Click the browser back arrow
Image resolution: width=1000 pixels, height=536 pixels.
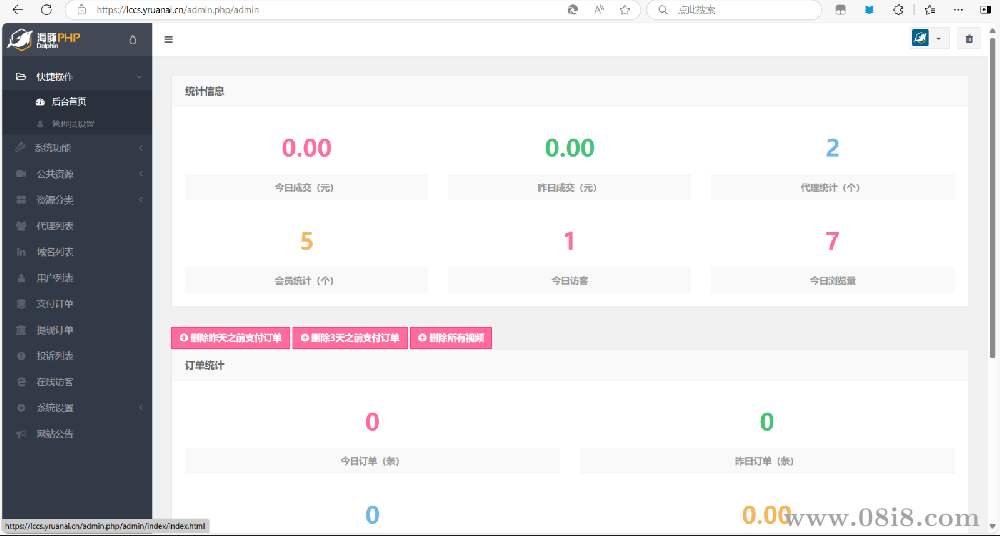[17, 9]
